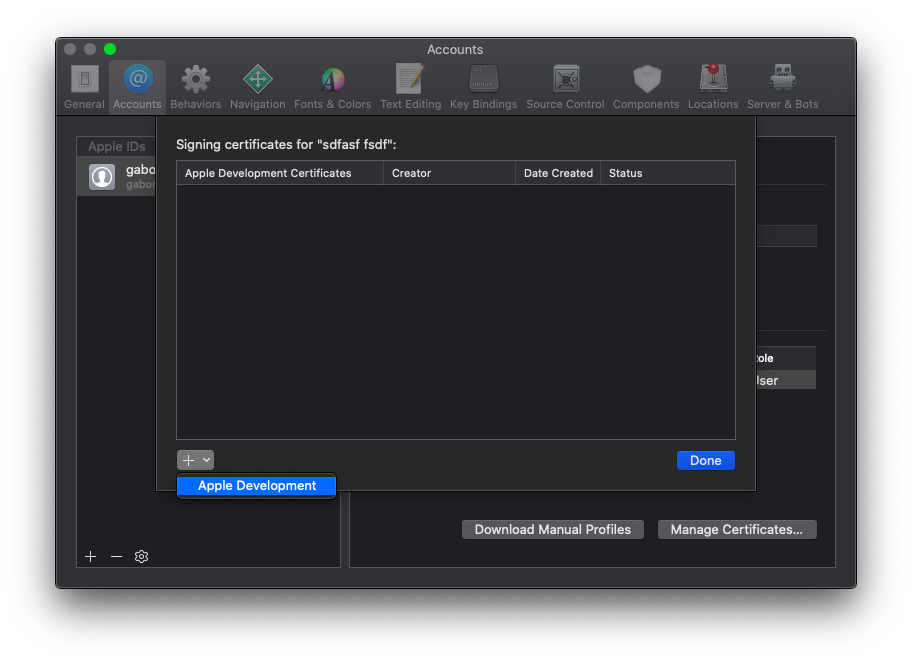The image size is (912, 662).
Task: Remove selected account with minus button
Action: click(x=116, y=557)
